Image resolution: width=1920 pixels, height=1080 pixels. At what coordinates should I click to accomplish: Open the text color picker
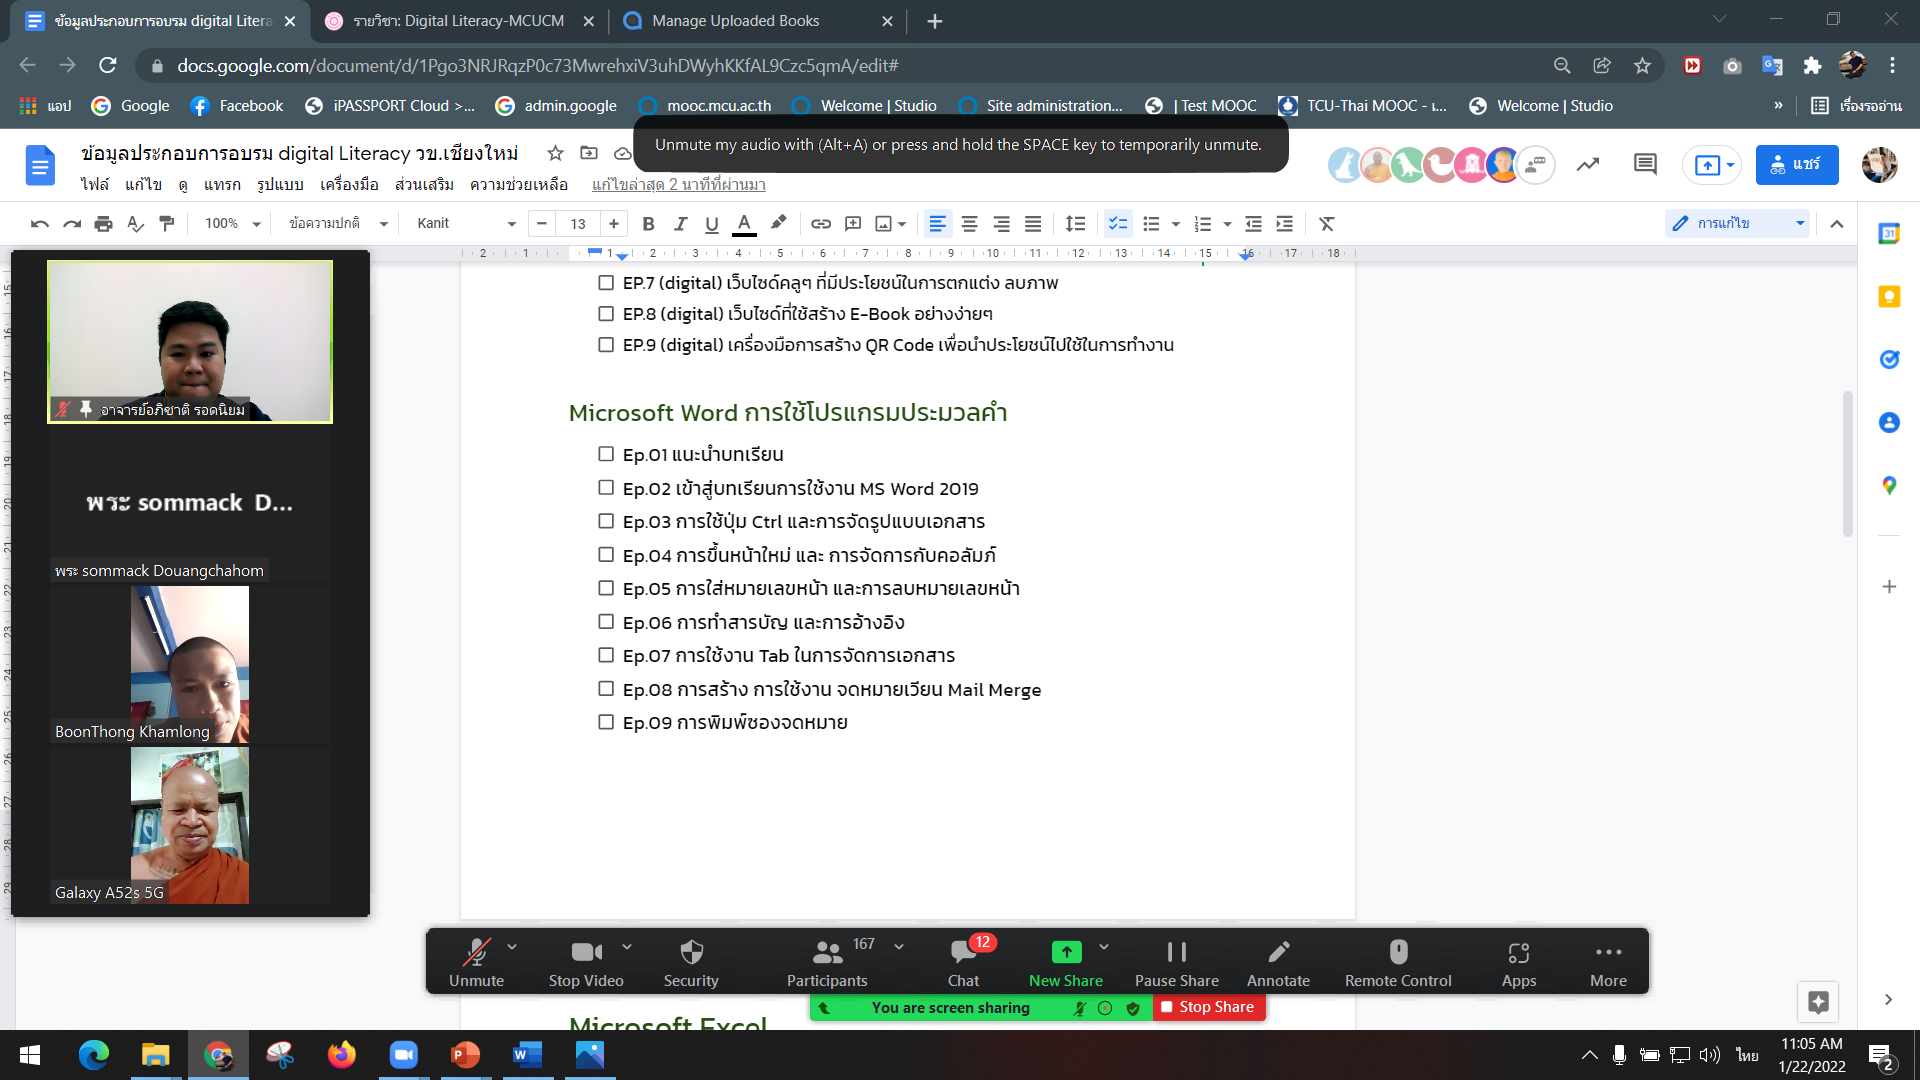pyautogui.click(x=744, y=224)
